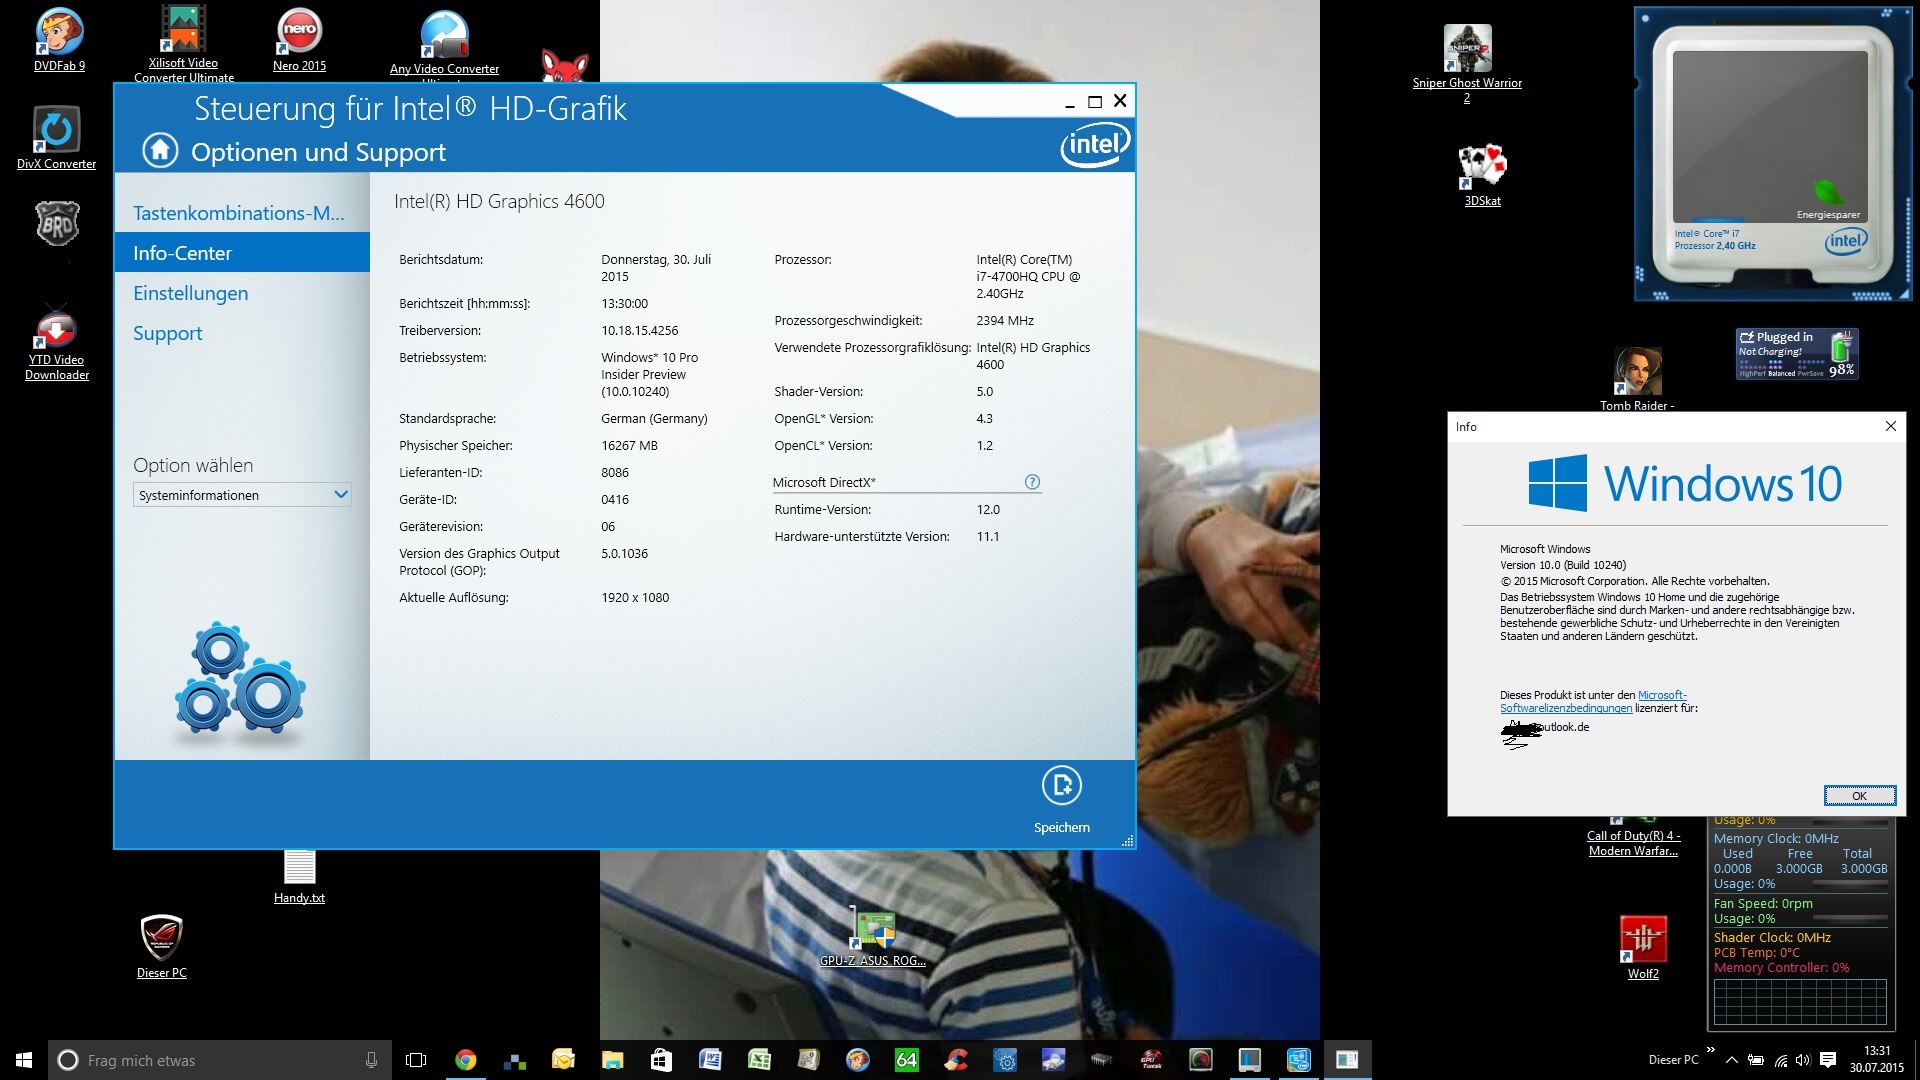Image resolution: width=1920 pixels, height=1080 pixels.
Task: Expand the Dieser PC toolbar chevron
Action: pyautogui.click(x=1711, y=1050)
